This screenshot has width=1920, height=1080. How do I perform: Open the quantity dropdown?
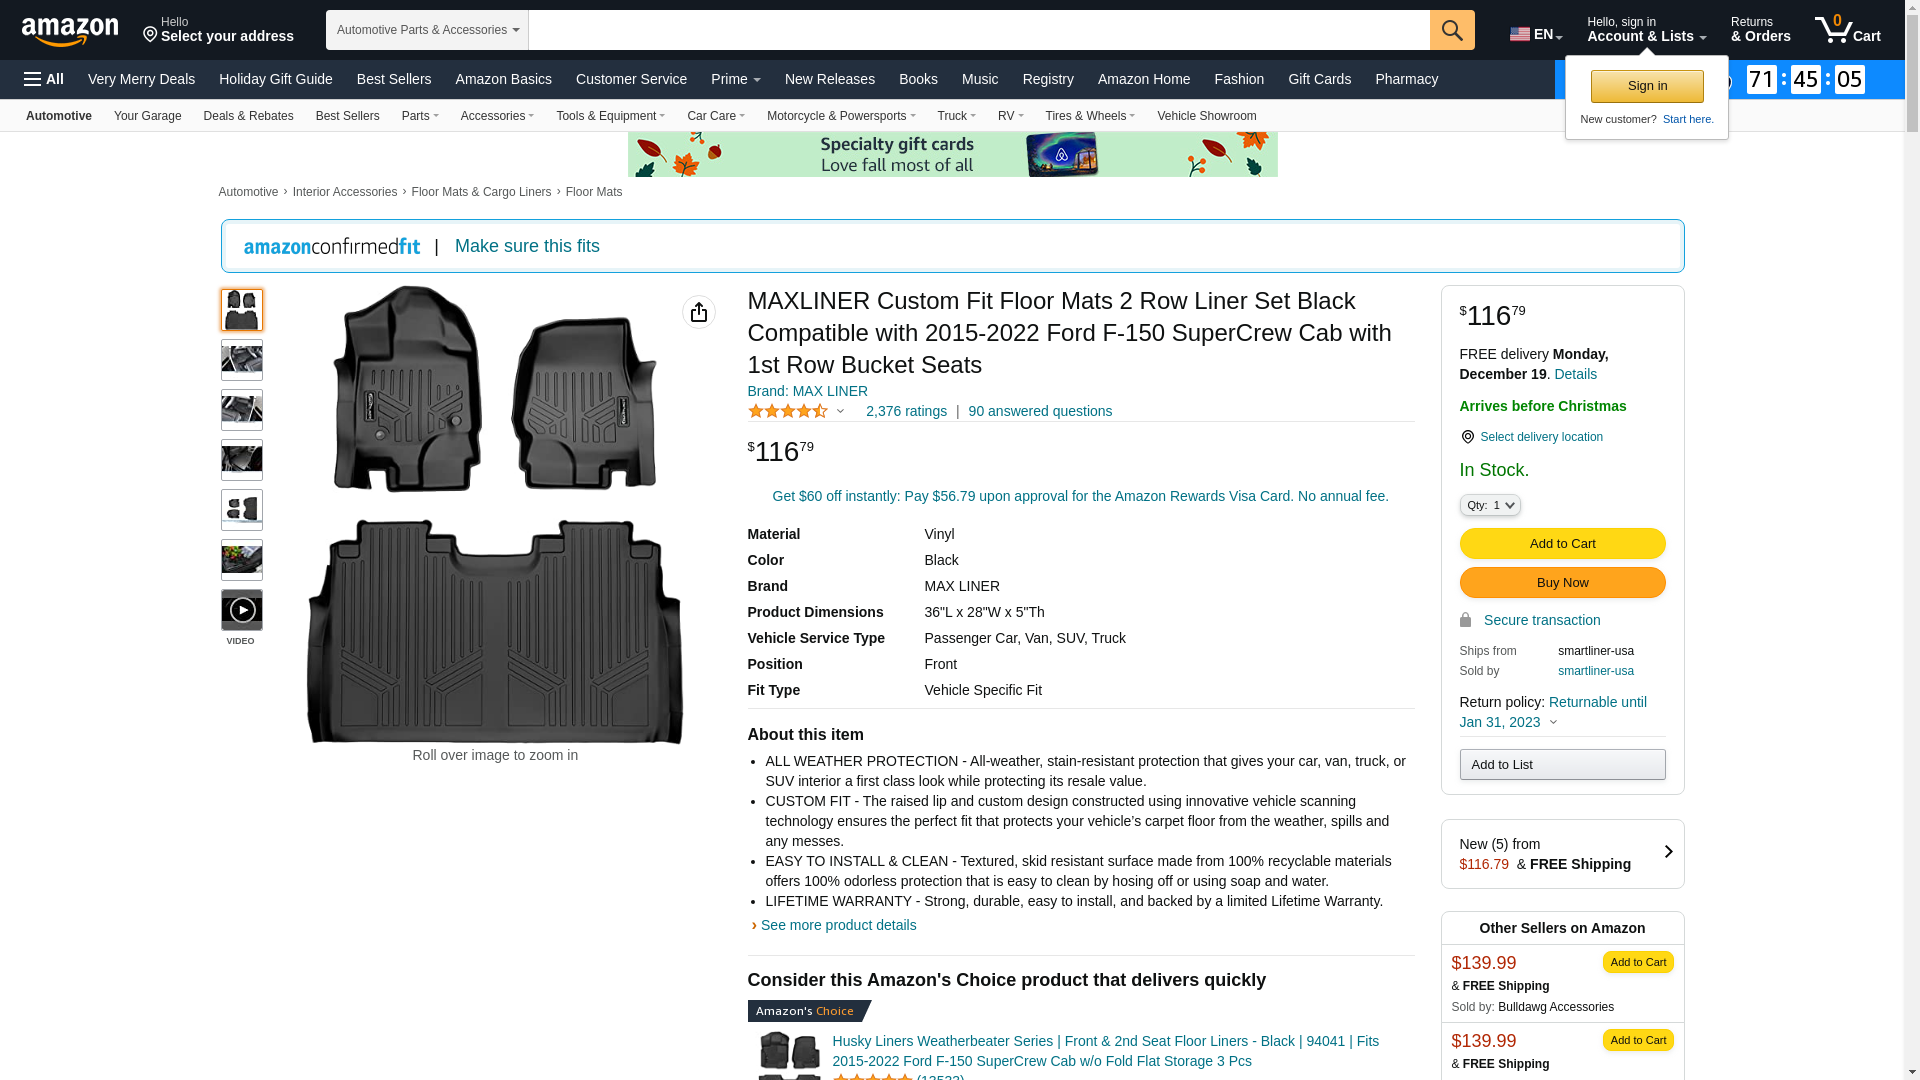(1489, 505)
